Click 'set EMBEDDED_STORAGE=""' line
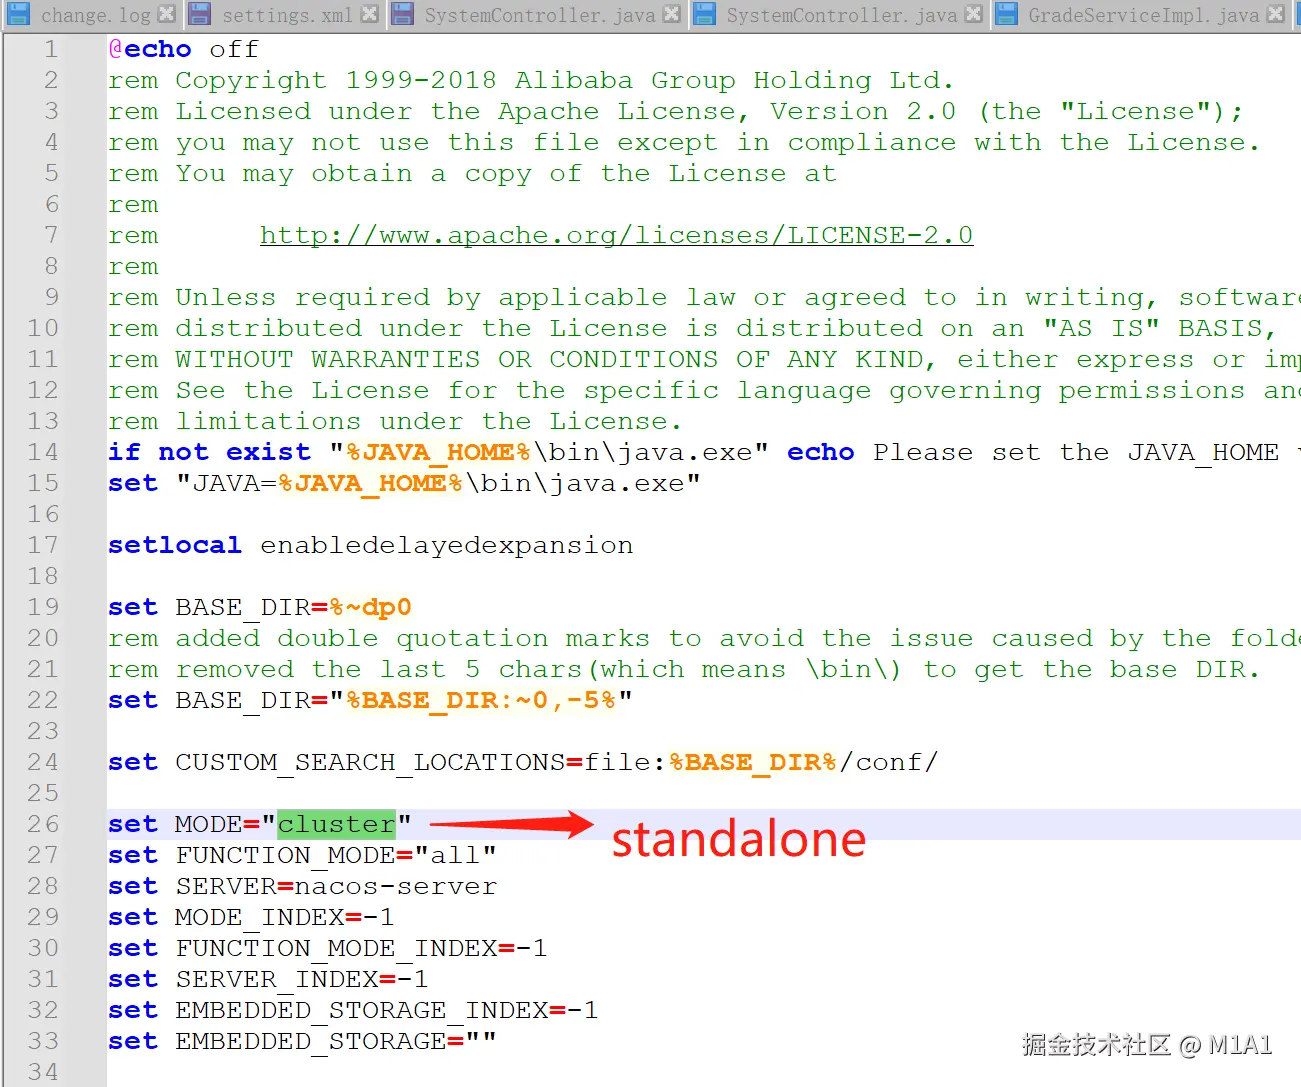Image resolution: width=1301 pixels, height=1087 pixels. [302, 1041]
